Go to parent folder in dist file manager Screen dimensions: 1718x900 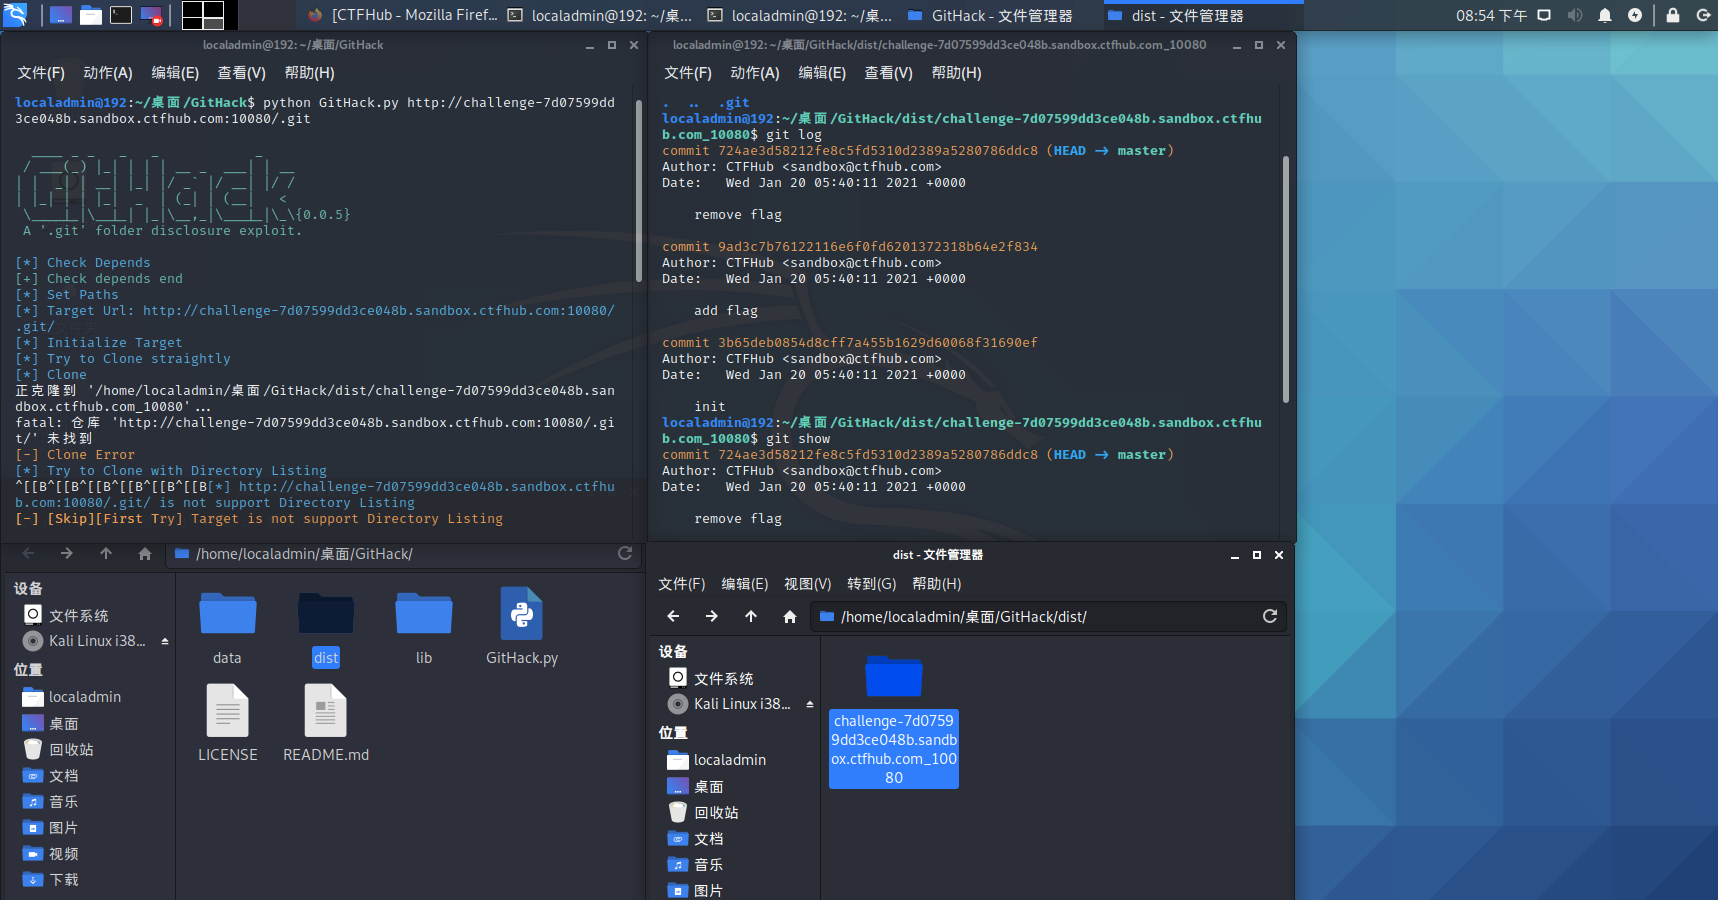[751, 616]
